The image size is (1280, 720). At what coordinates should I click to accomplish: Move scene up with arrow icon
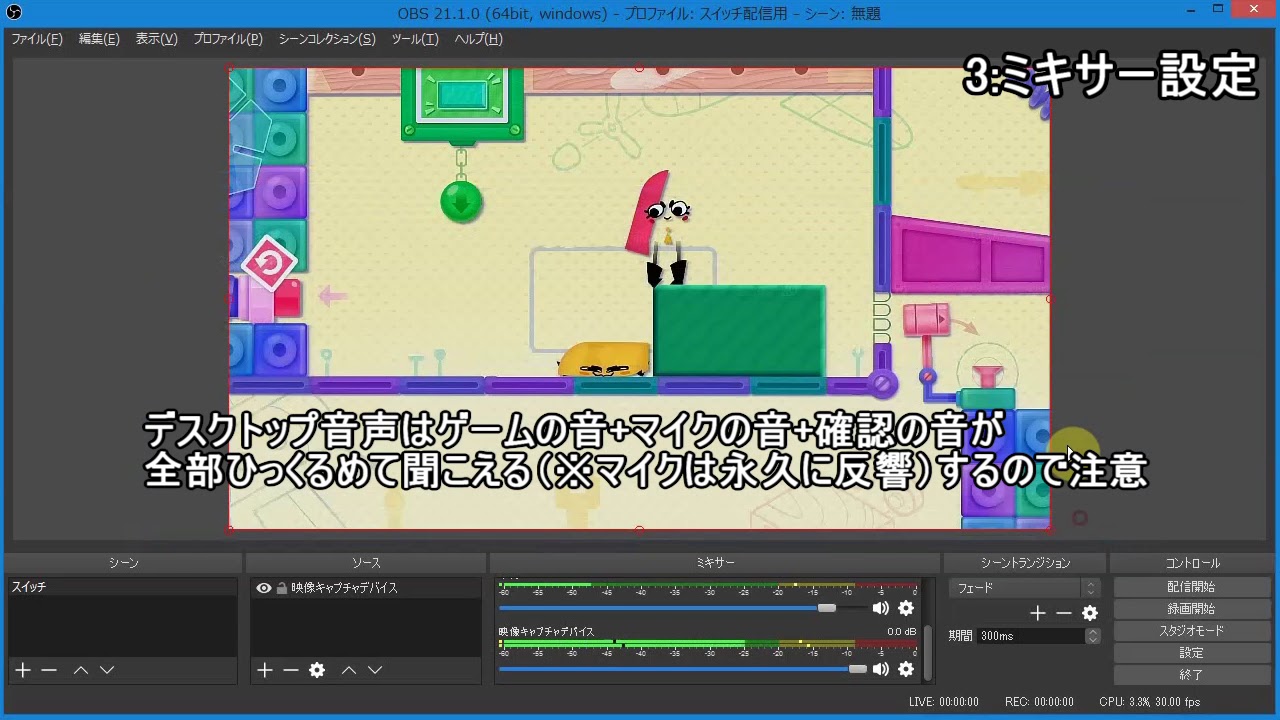[x=81, y=670]
